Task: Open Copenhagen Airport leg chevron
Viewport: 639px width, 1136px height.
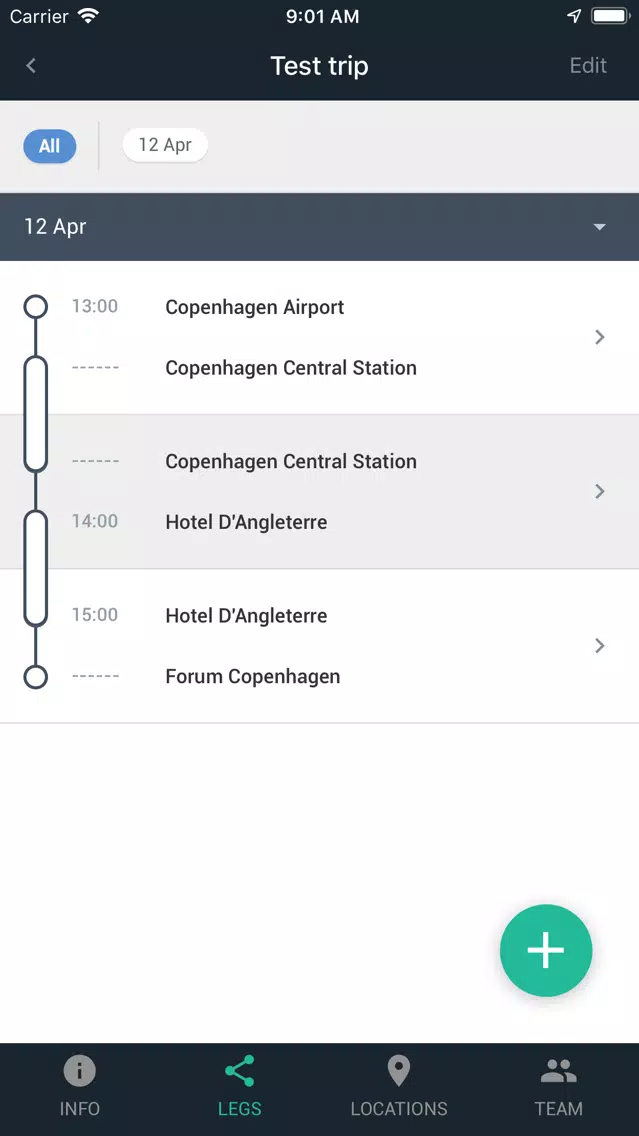Action: point(599,337)
